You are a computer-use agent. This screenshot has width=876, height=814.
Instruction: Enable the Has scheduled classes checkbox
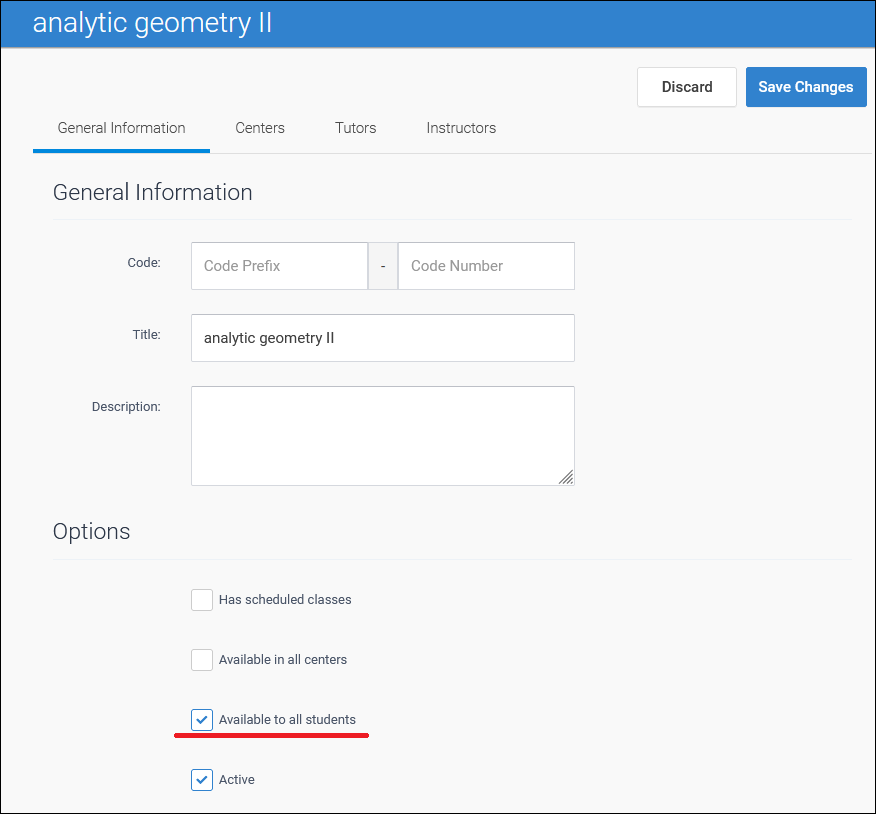click(202, 600)
